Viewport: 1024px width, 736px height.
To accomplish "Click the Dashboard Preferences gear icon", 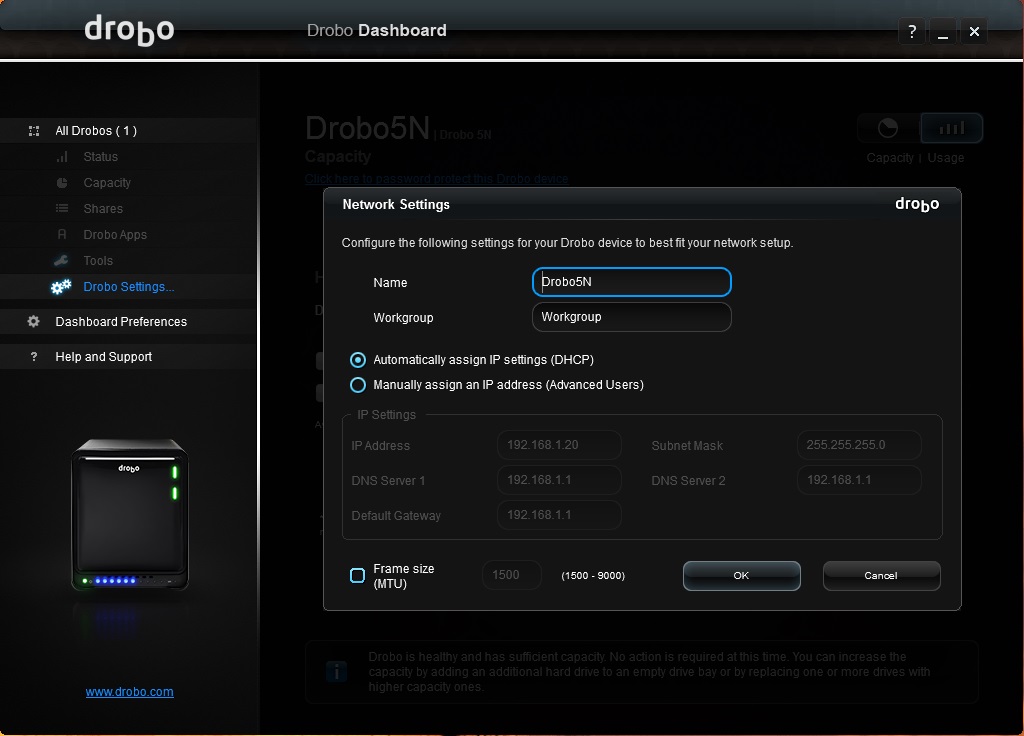I will (x=34, y=321).
